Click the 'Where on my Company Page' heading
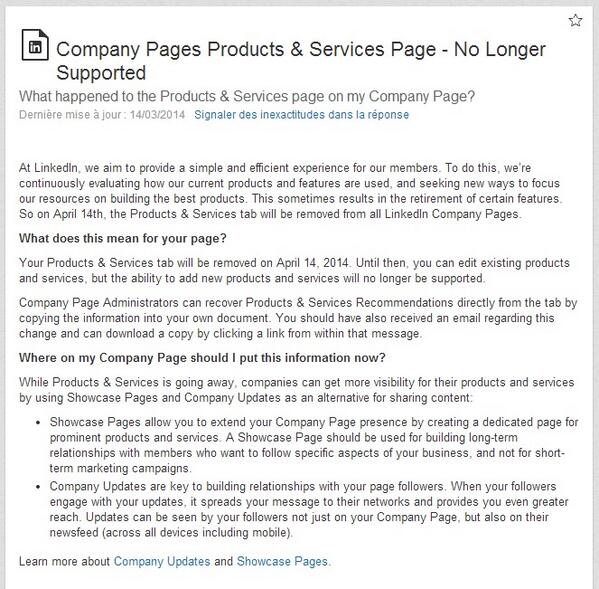Image resolution: width=599 pixels, height=589 pixels. [x=202, y=358]
